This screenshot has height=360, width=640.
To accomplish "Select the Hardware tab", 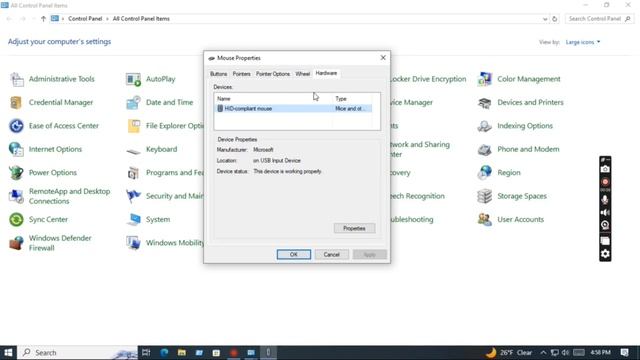I will (x=326, y=73).
